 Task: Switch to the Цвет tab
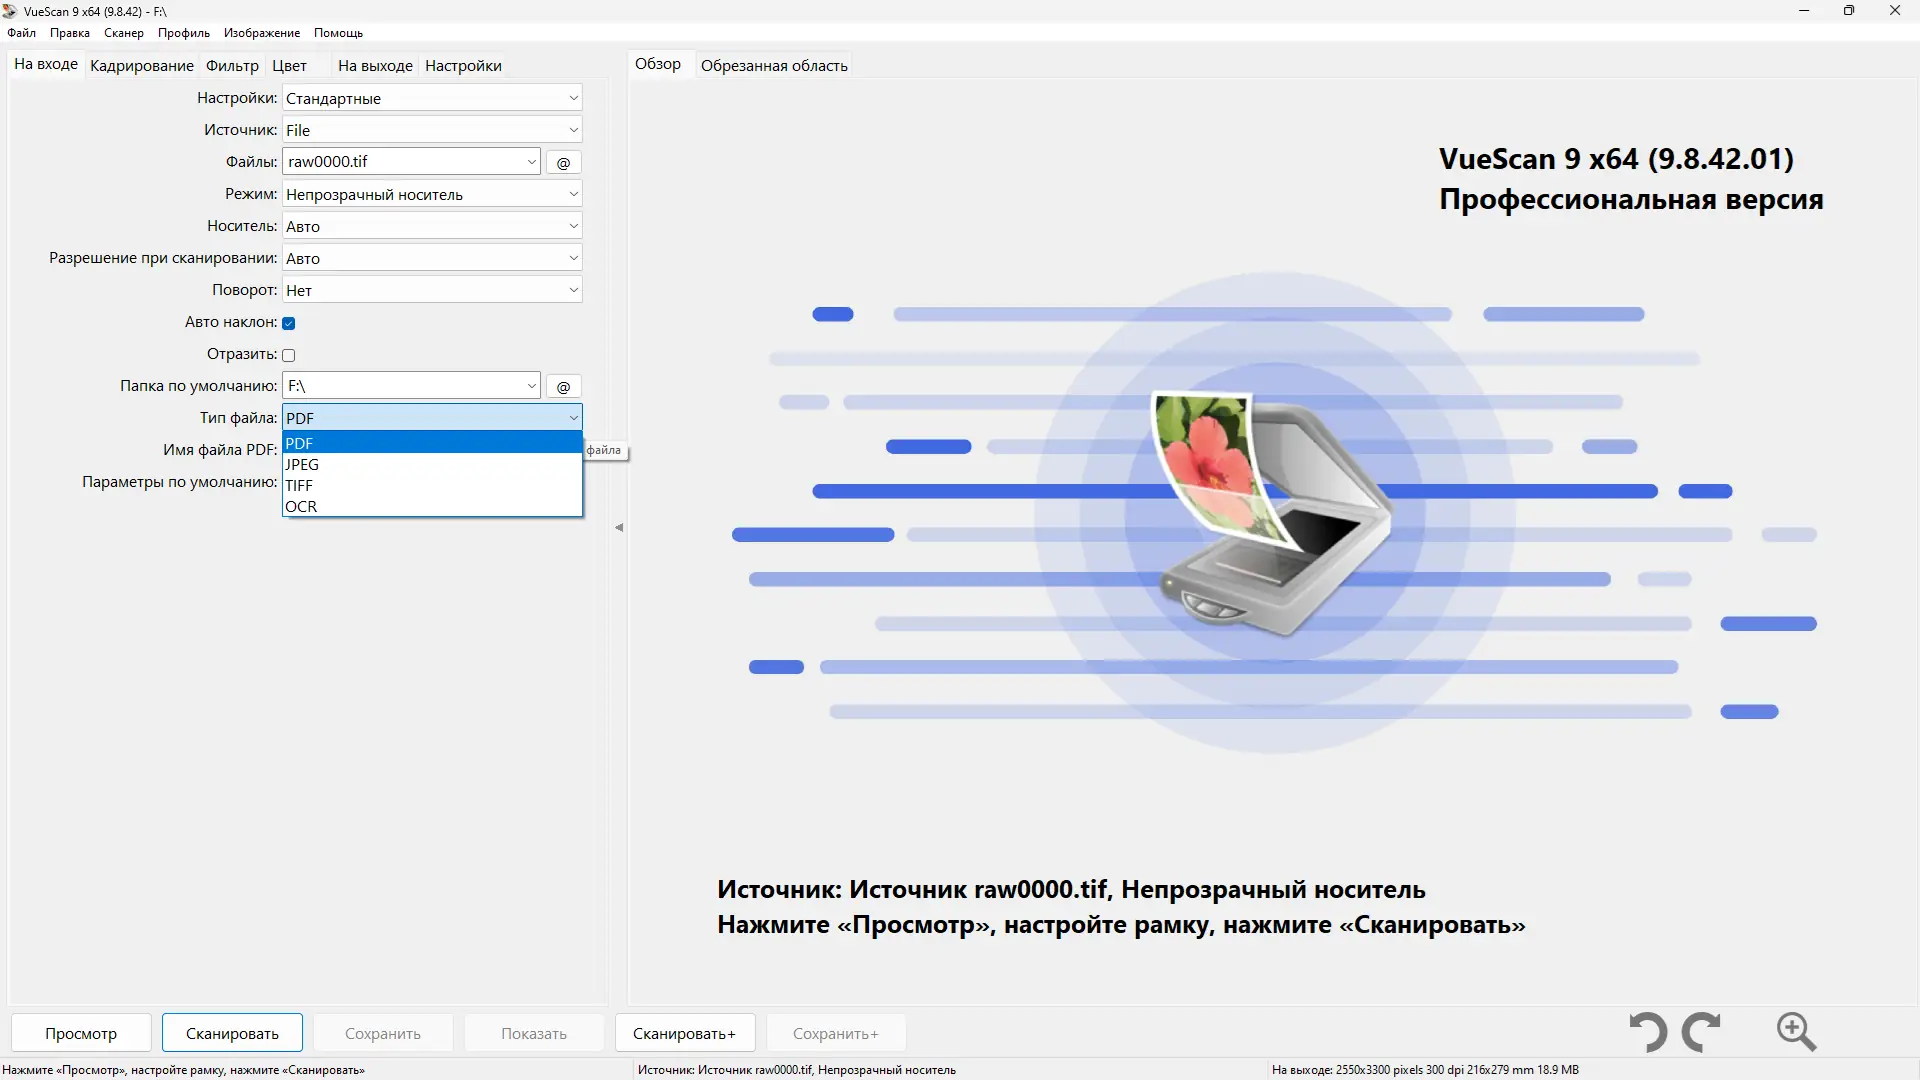coord(288,65)
